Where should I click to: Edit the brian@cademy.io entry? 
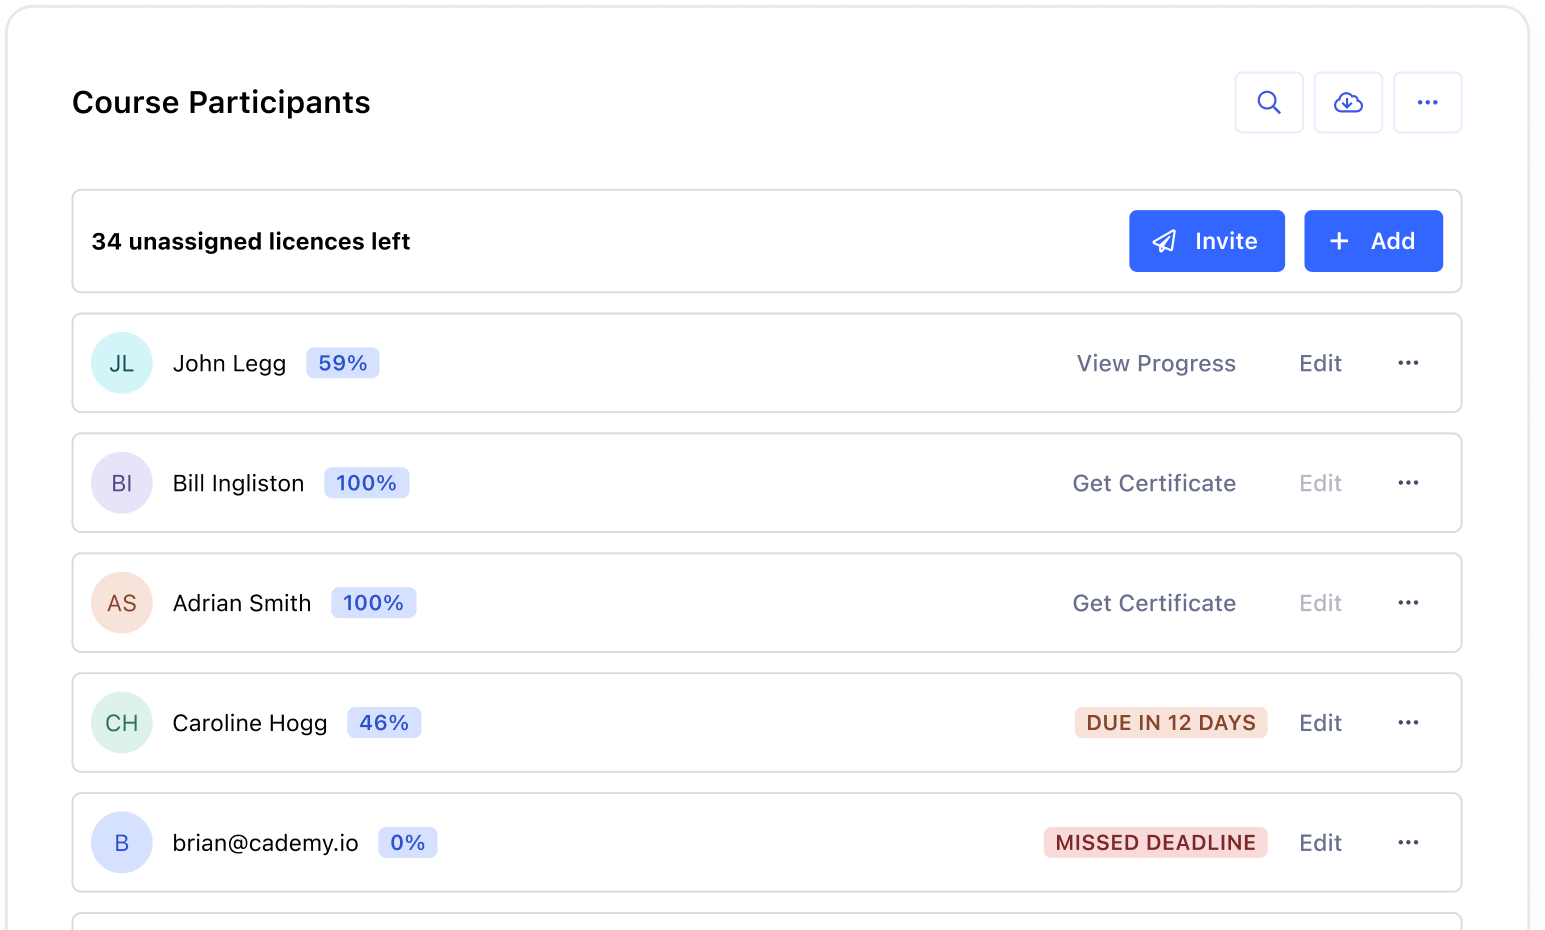[1320, 843]
